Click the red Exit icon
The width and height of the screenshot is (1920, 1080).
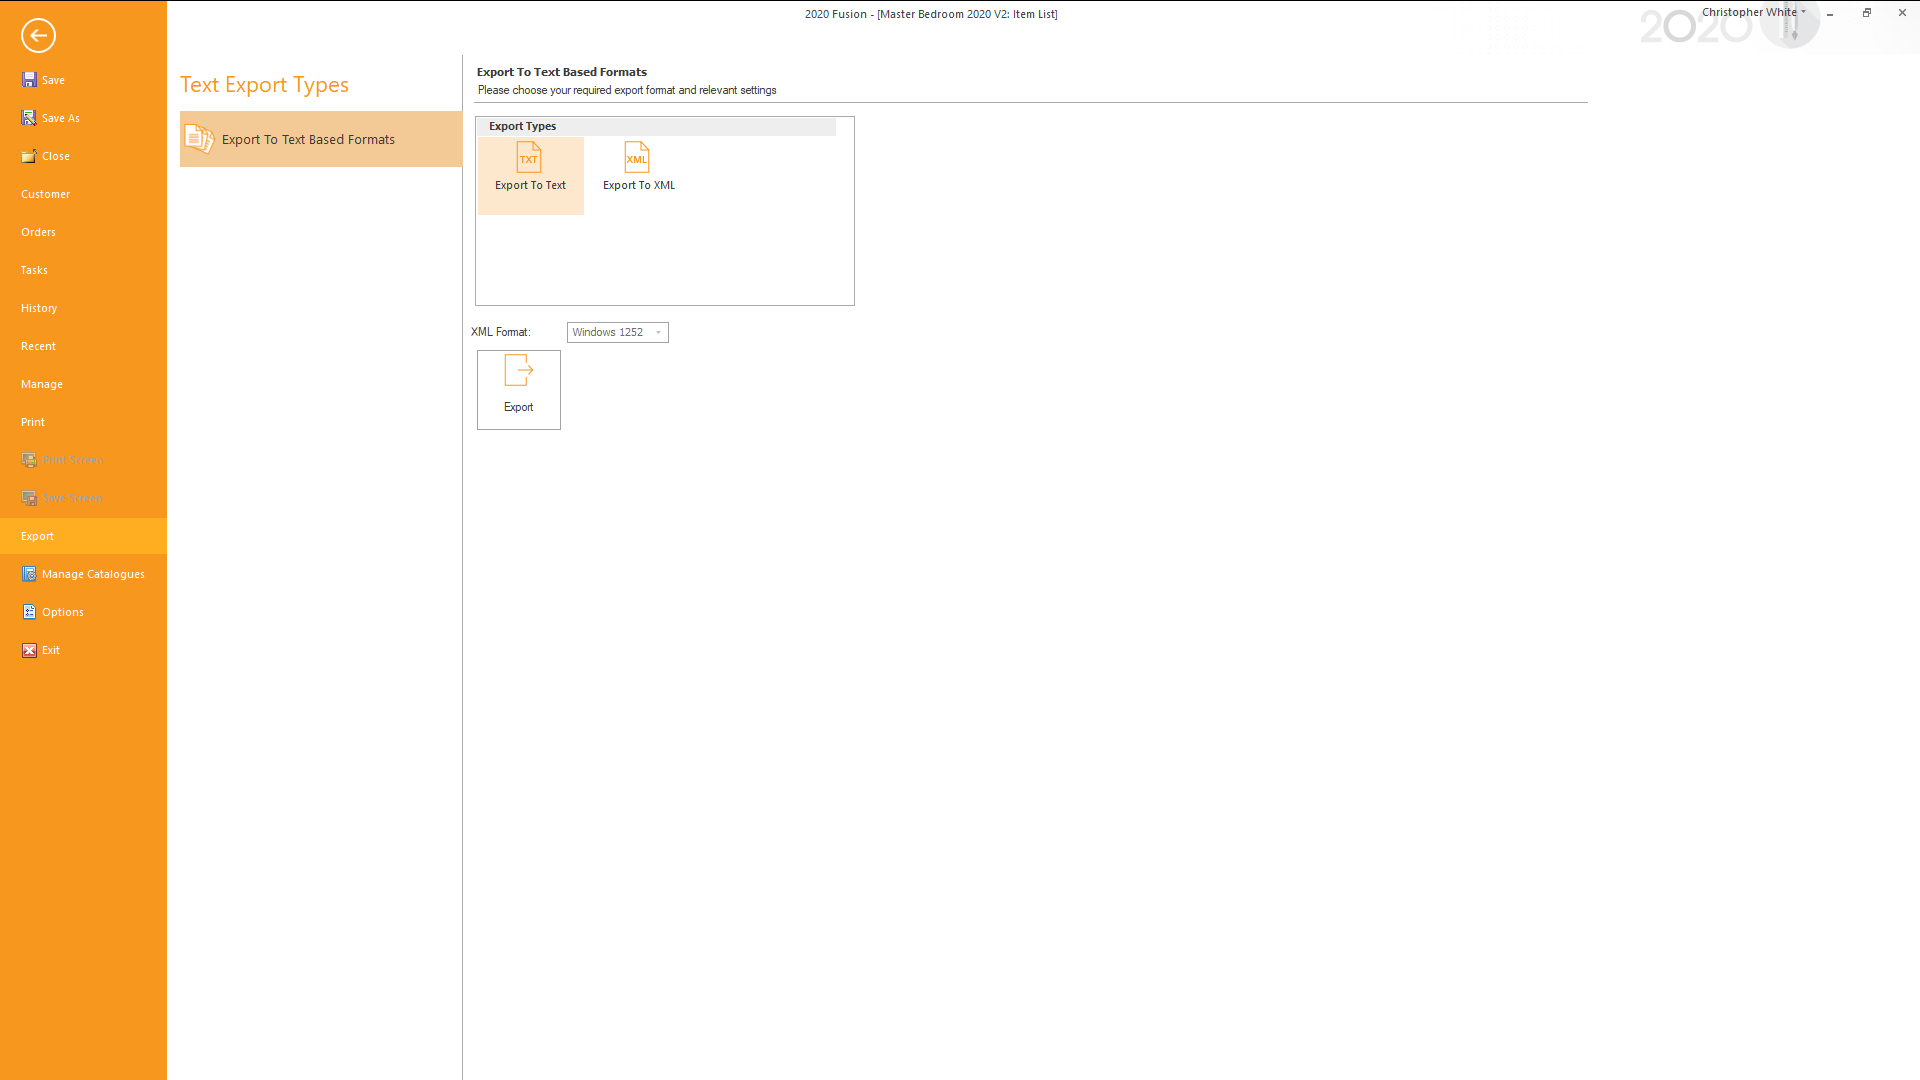click(x=29, y=650)
